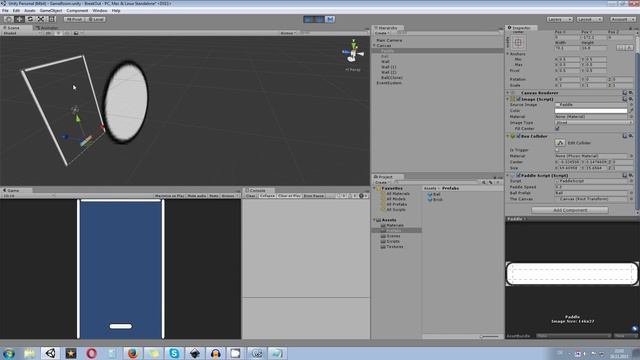Toggle the Pivot/Center handle mode
Image resolution: width=640 pixels, height=360 pixels.
tap(74, 19)
